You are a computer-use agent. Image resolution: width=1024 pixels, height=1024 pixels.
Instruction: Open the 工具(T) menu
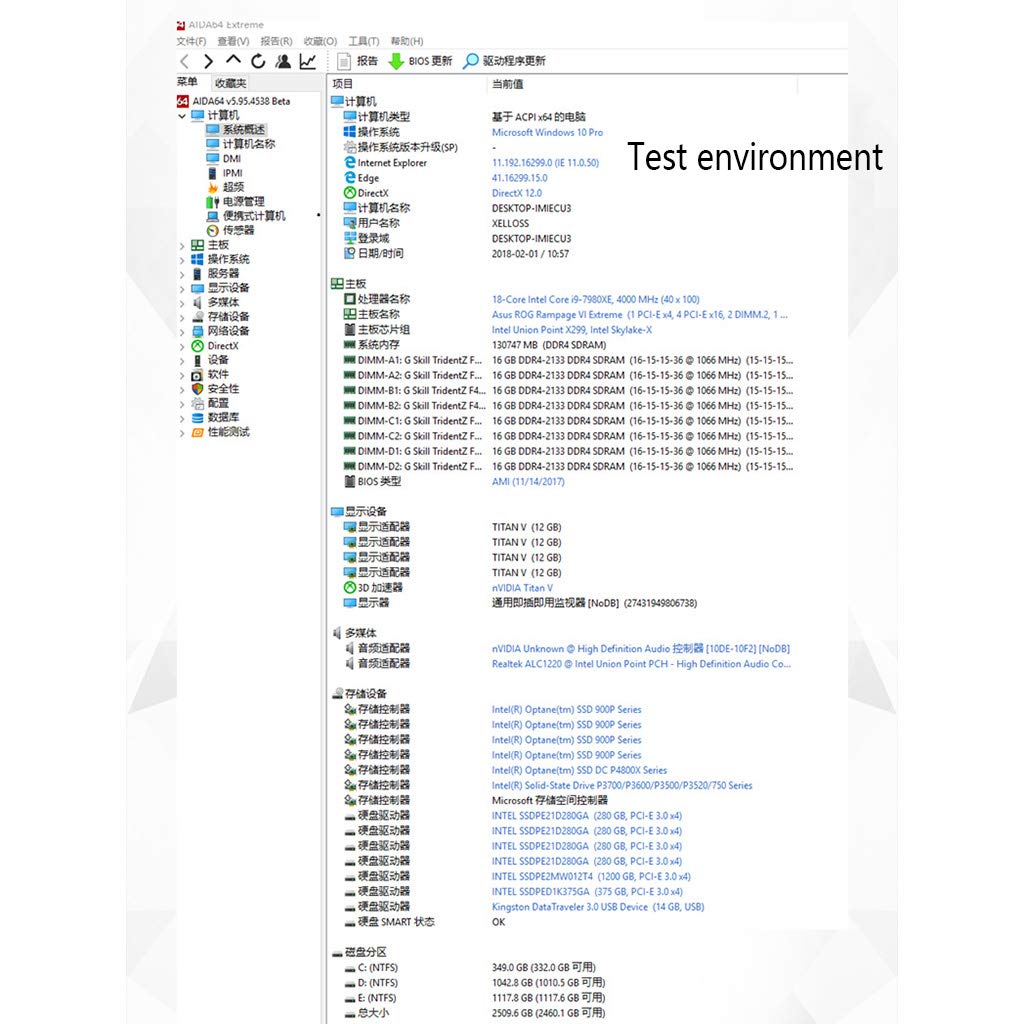[364, 41]
